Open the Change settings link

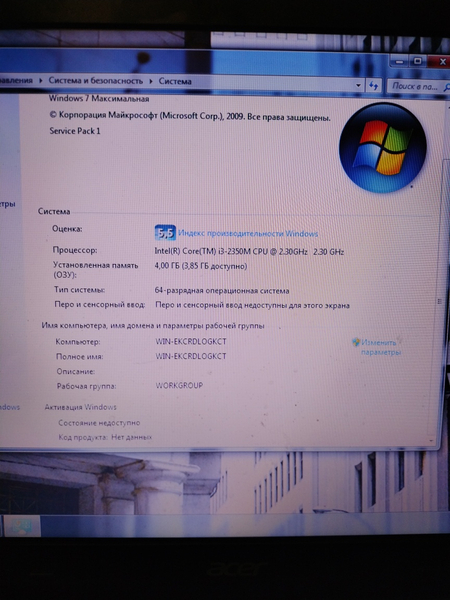point(381,347)
